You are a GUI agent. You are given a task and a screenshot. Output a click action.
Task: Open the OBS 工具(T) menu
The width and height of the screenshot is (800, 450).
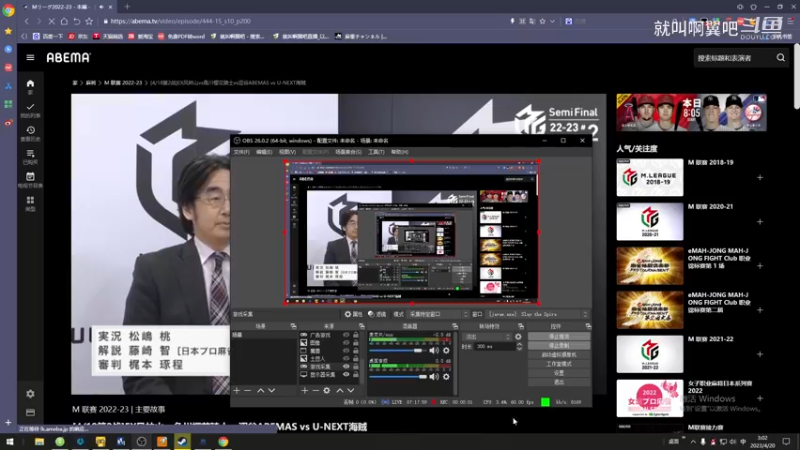click(376, 152)
